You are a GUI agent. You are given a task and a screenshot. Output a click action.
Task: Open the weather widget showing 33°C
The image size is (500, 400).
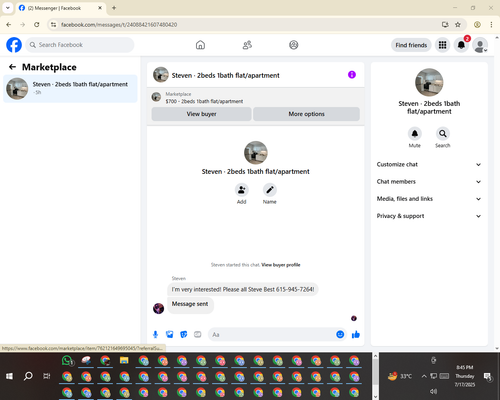click(400, 376)
